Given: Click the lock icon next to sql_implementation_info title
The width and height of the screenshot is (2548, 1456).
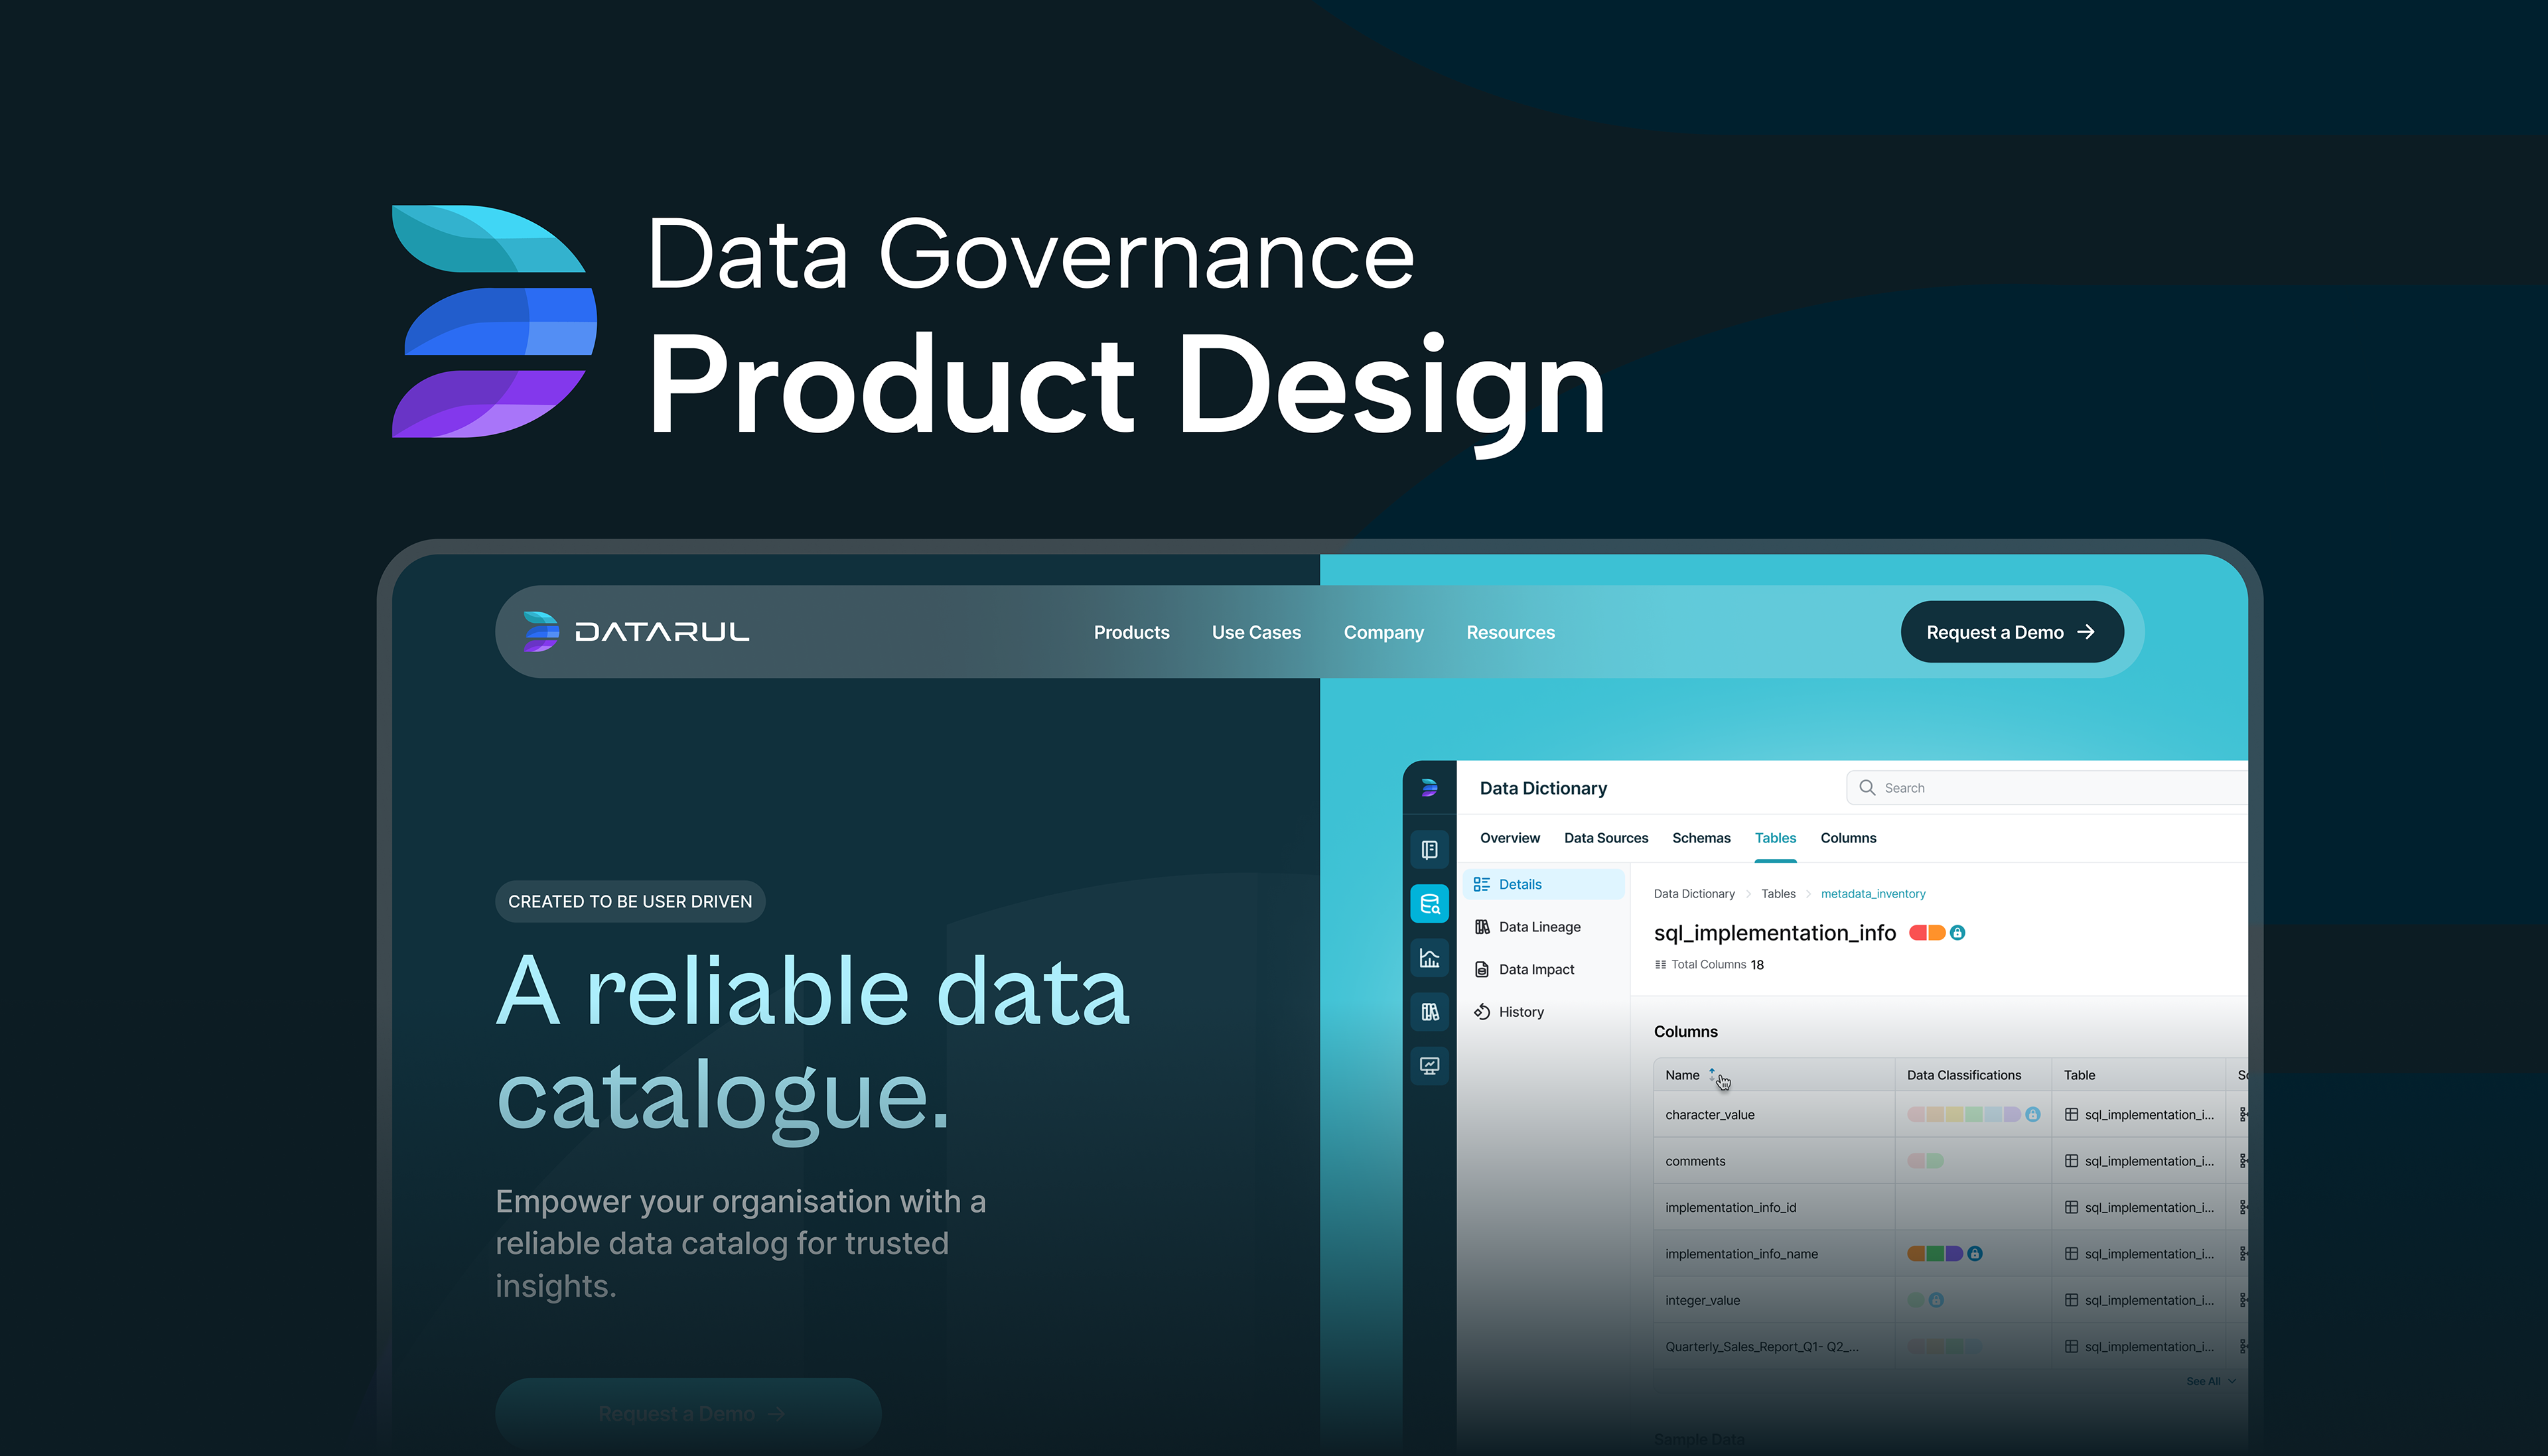Looking at the screenshot, I should [1958, 933].
